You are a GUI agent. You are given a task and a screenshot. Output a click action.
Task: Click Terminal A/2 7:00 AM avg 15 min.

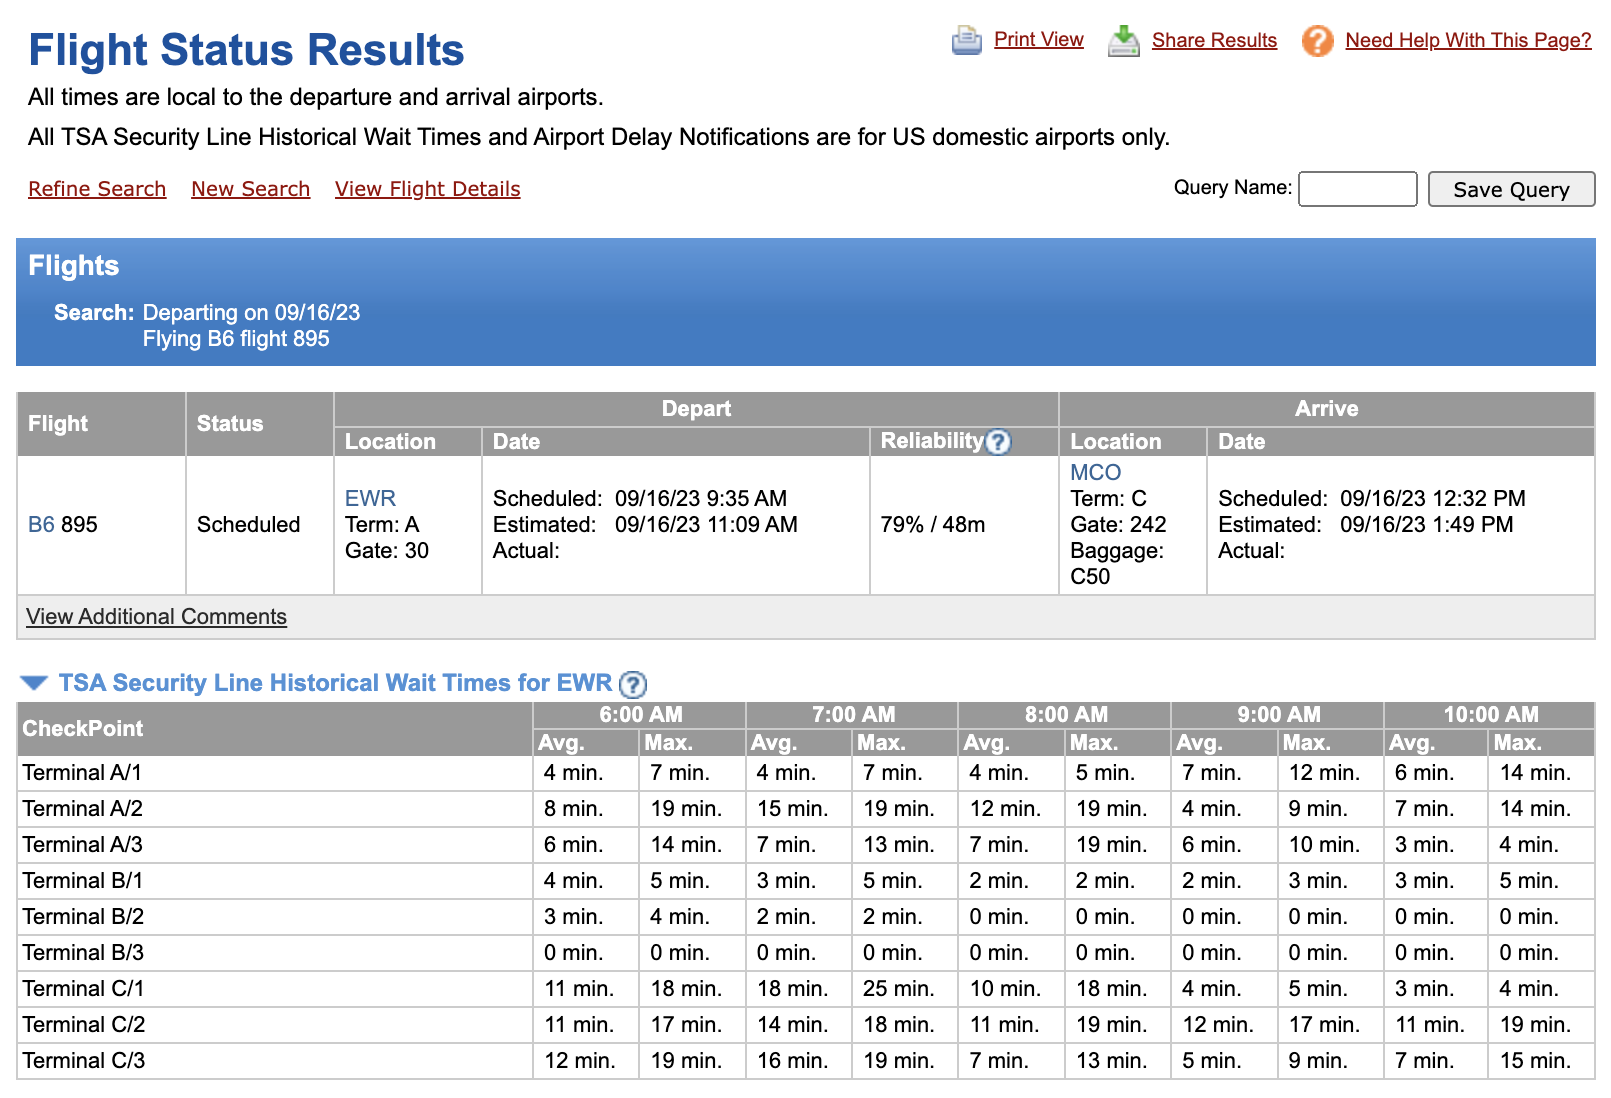pos(792,808)
